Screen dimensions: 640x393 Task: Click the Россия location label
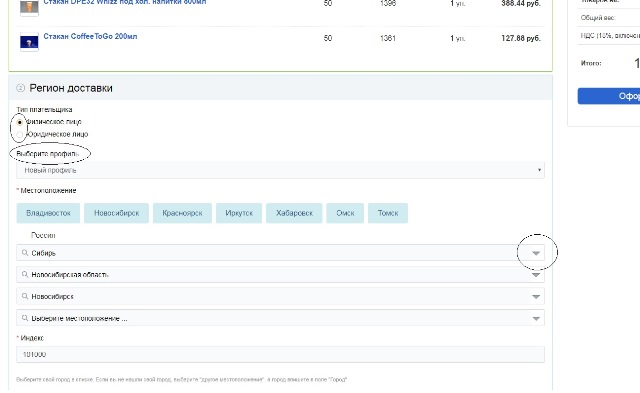(x=43, y=235)
